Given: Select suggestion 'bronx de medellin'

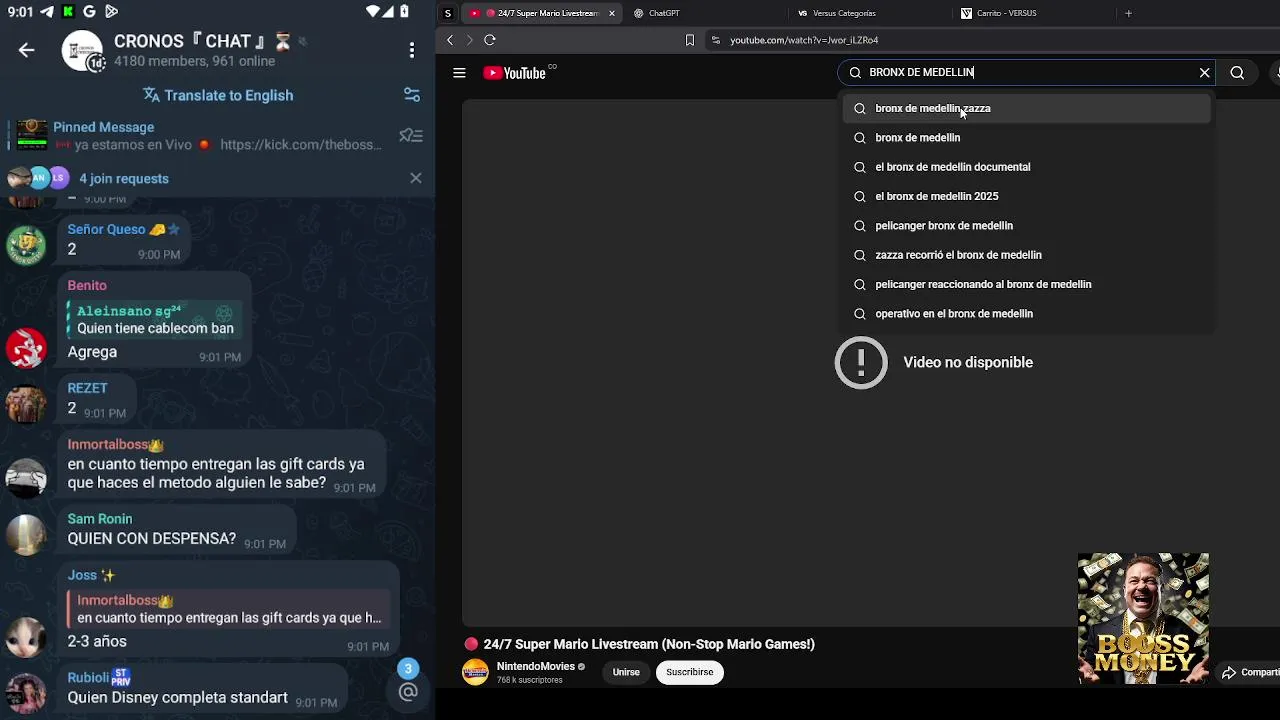Looking at the screenshot, I should [1027, 138].
